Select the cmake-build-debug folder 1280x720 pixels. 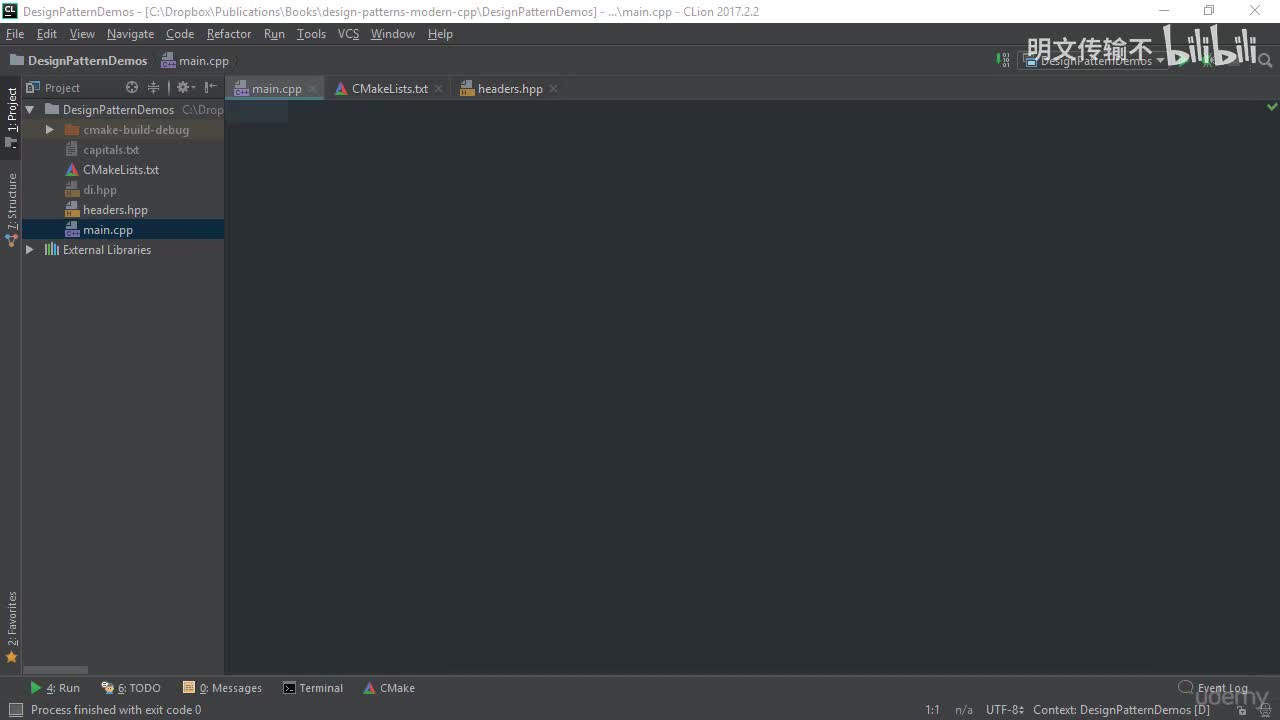coord(136,130)
